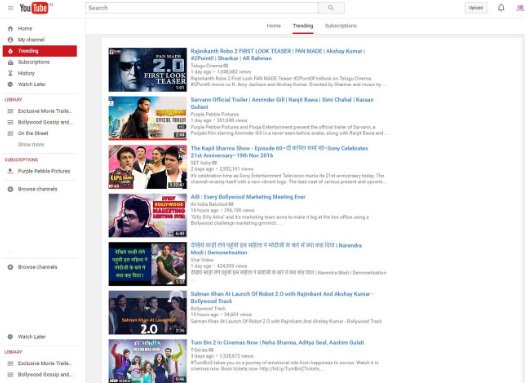Click the 2.0 First Look Teaser thumbnail
The width and height of the screenshot is (525, 383).
click(148, 70)
